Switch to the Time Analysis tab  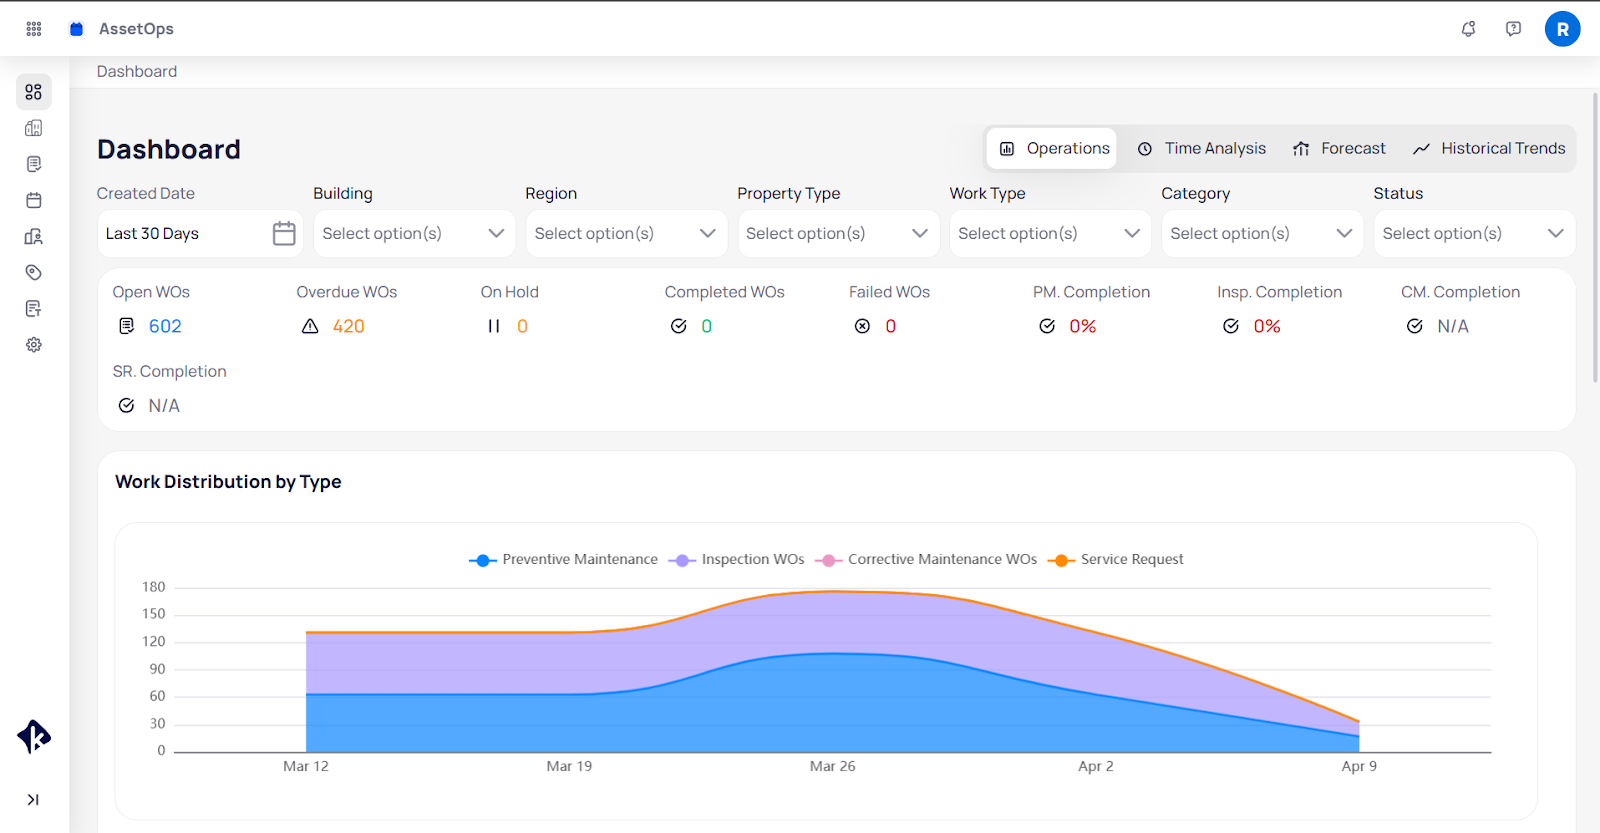click(x=1202, y=149)
